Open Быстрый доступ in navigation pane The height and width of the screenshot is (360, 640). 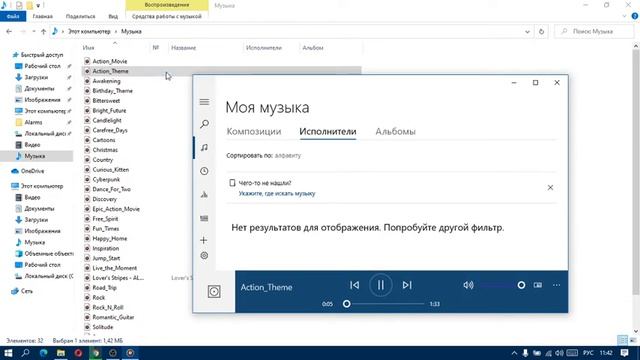coord(42,55)
